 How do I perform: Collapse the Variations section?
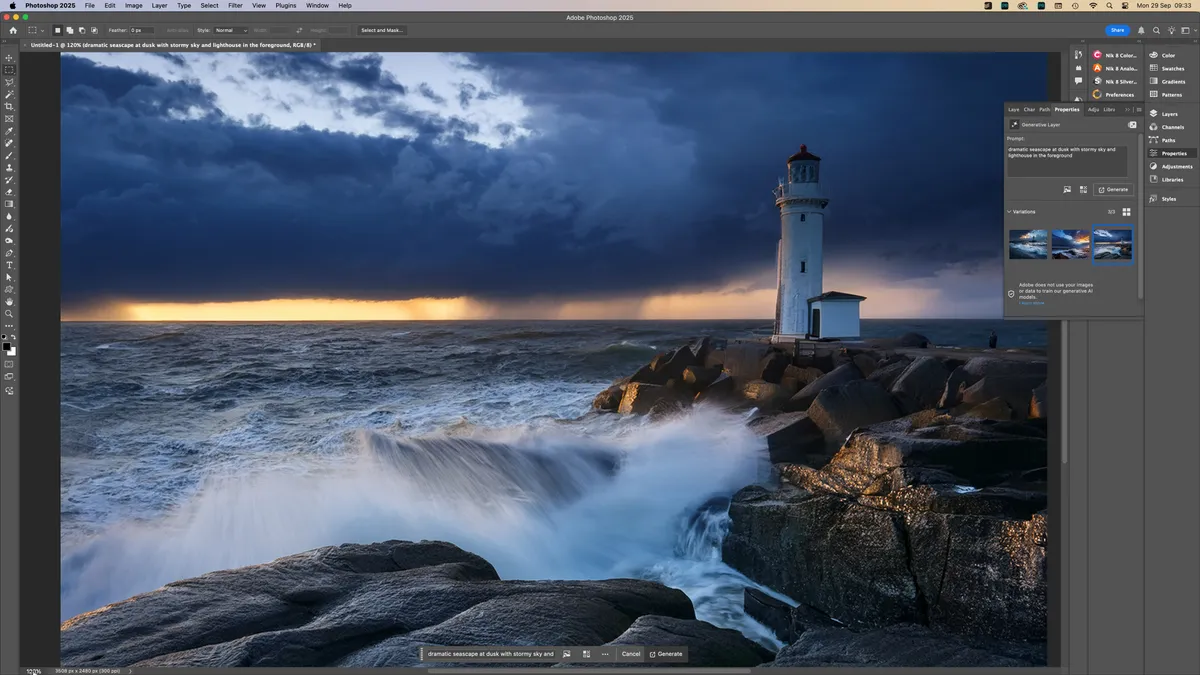pos(1008,211)
